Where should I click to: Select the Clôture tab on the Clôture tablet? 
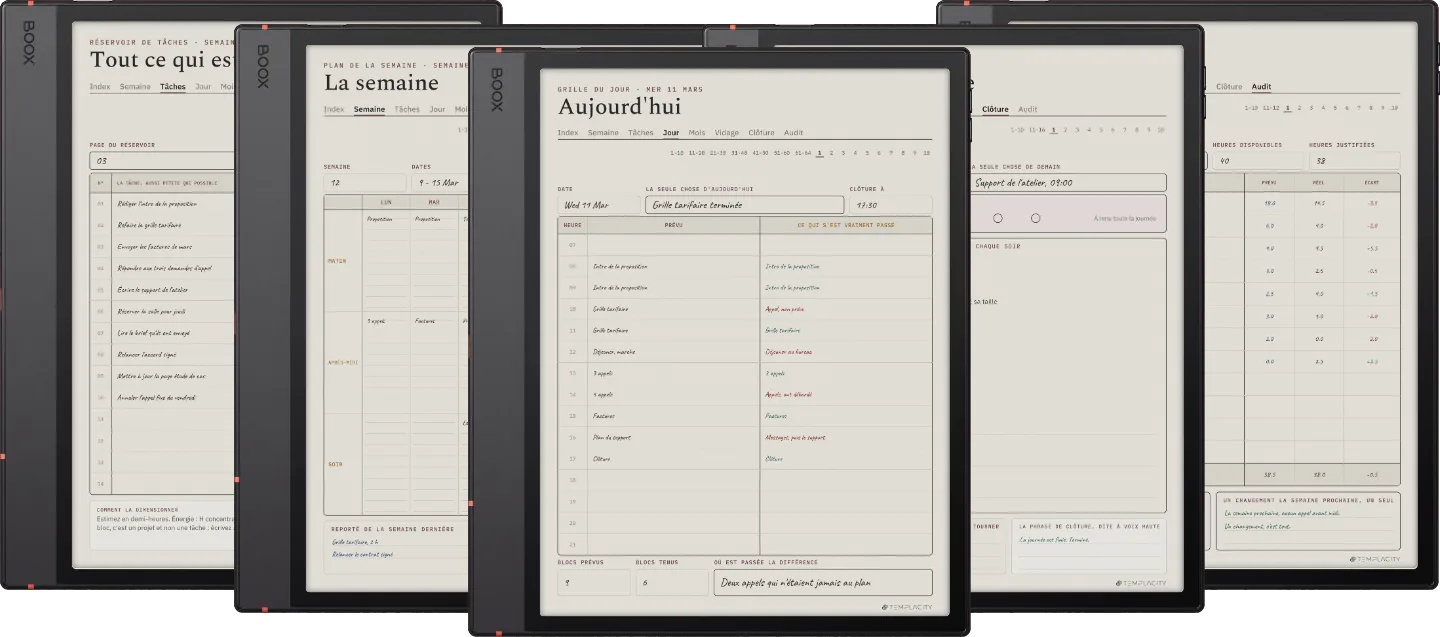tap(995, 109)
